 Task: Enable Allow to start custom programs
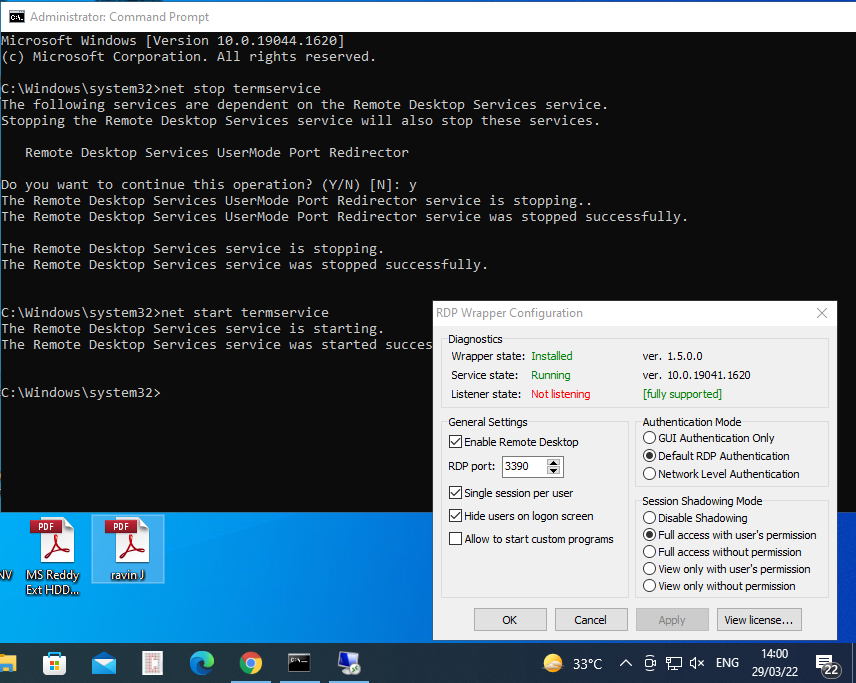coord(455,539)
